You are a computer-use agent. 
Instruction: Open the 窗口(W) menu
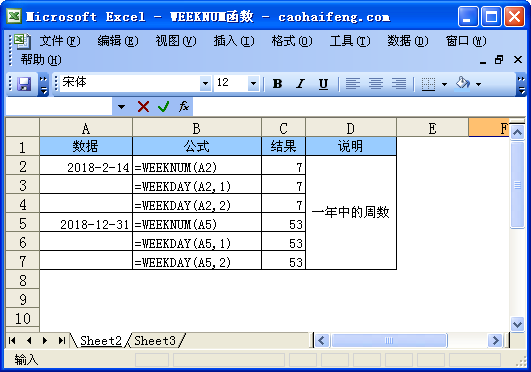[466, 41]
